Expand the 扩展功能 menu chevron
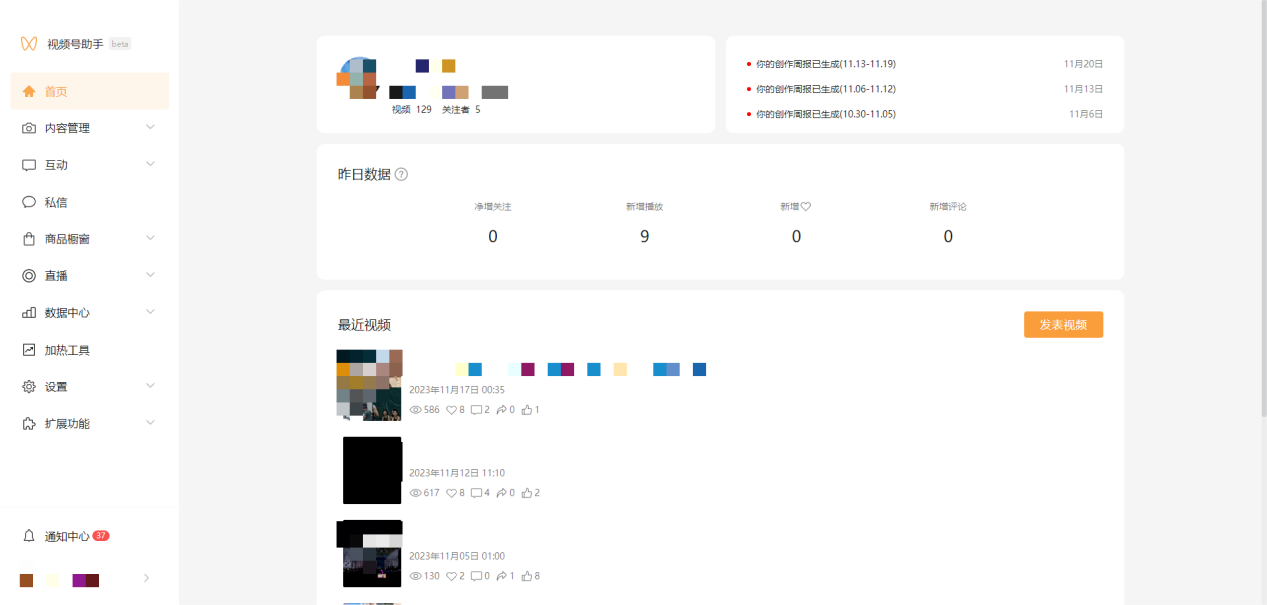The image size is (1267, 605). (150, 423)
